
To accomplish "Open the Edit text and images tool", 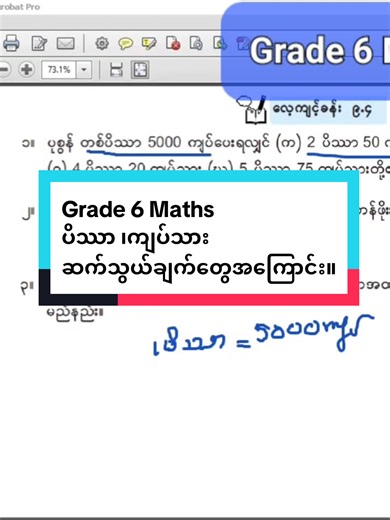I will pos(39,43).
